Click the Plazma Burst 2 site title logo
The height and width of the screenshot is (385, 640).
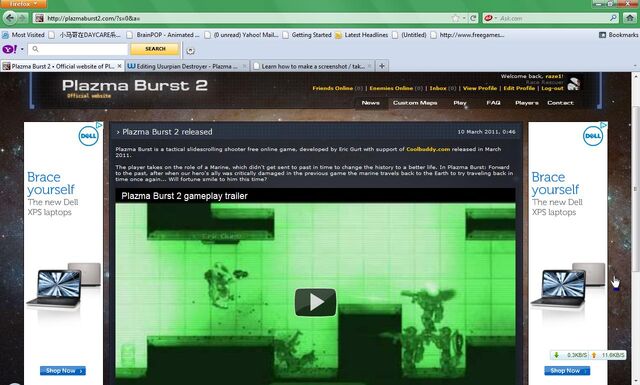[x=135, y=85]
